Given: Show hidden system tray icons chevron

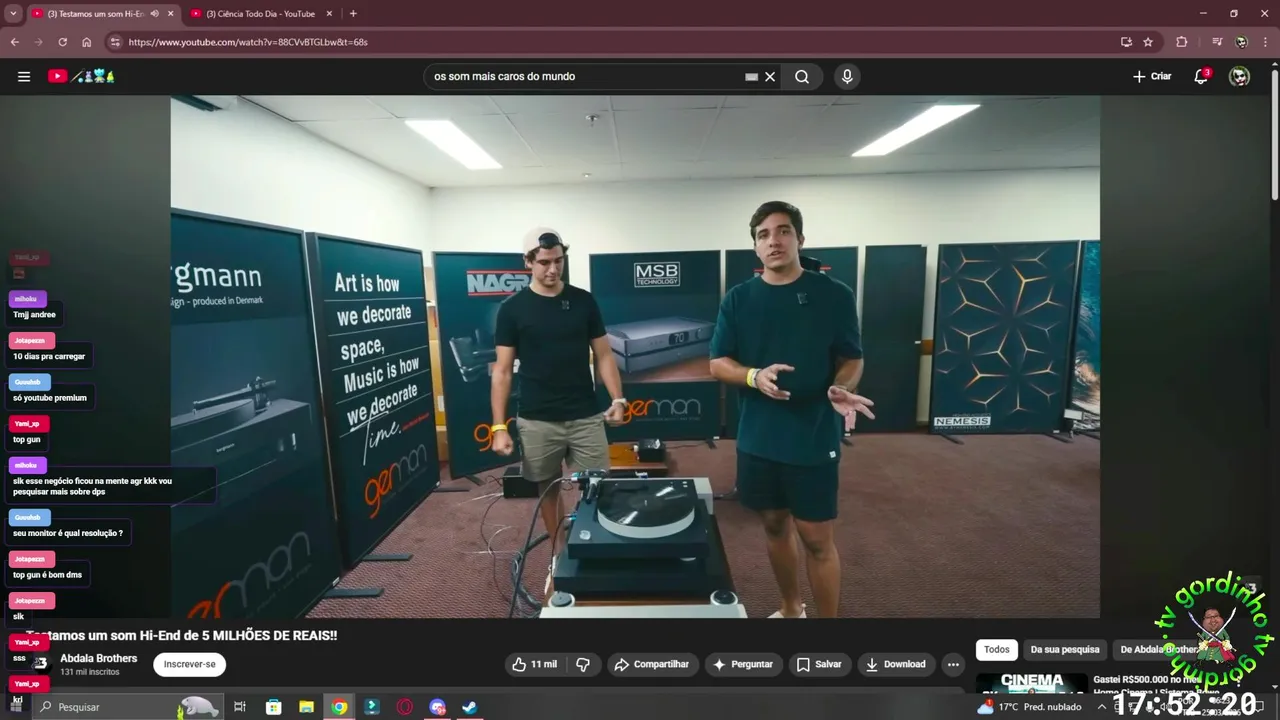Looking at the screenshot, I should coord(1102,707).
